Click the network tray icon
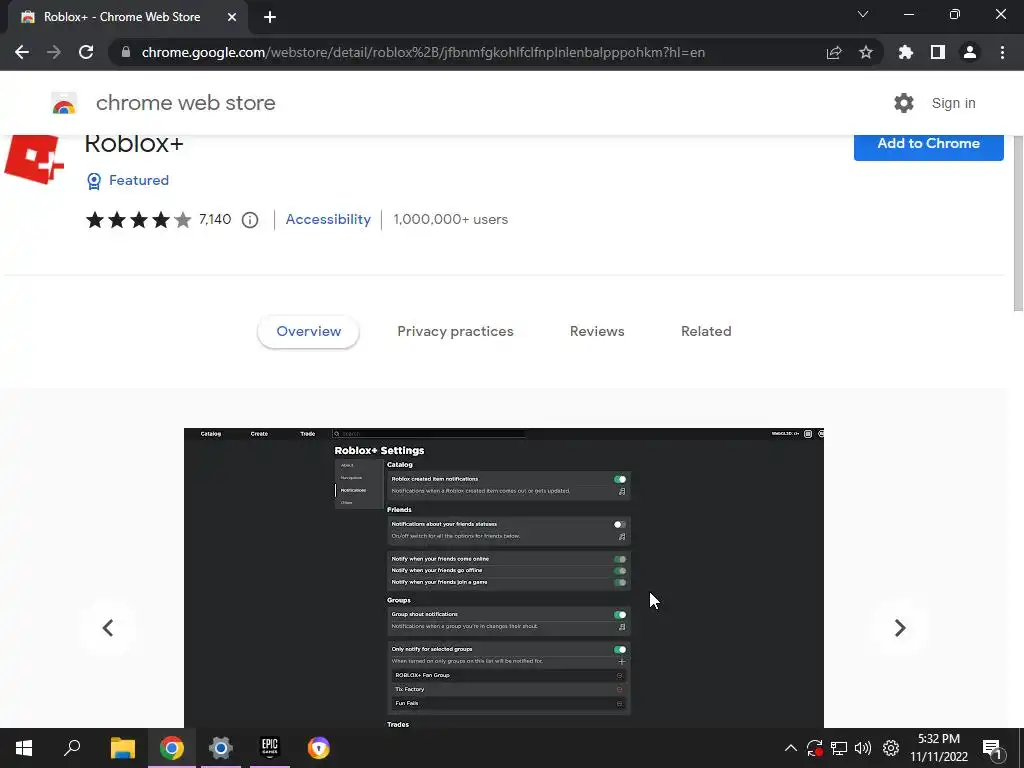 click(839, 748)
